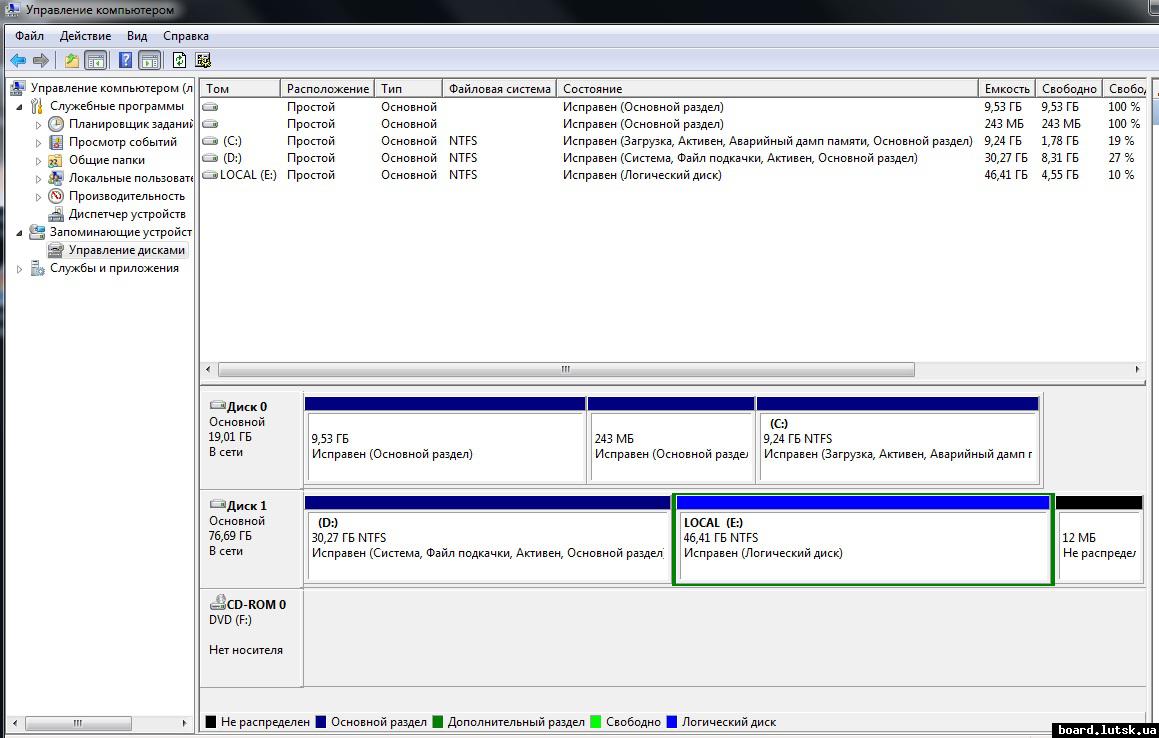The image size is (1159, 738).
Task: Toggle the show/hide console tree button
Action: point(96,60)
